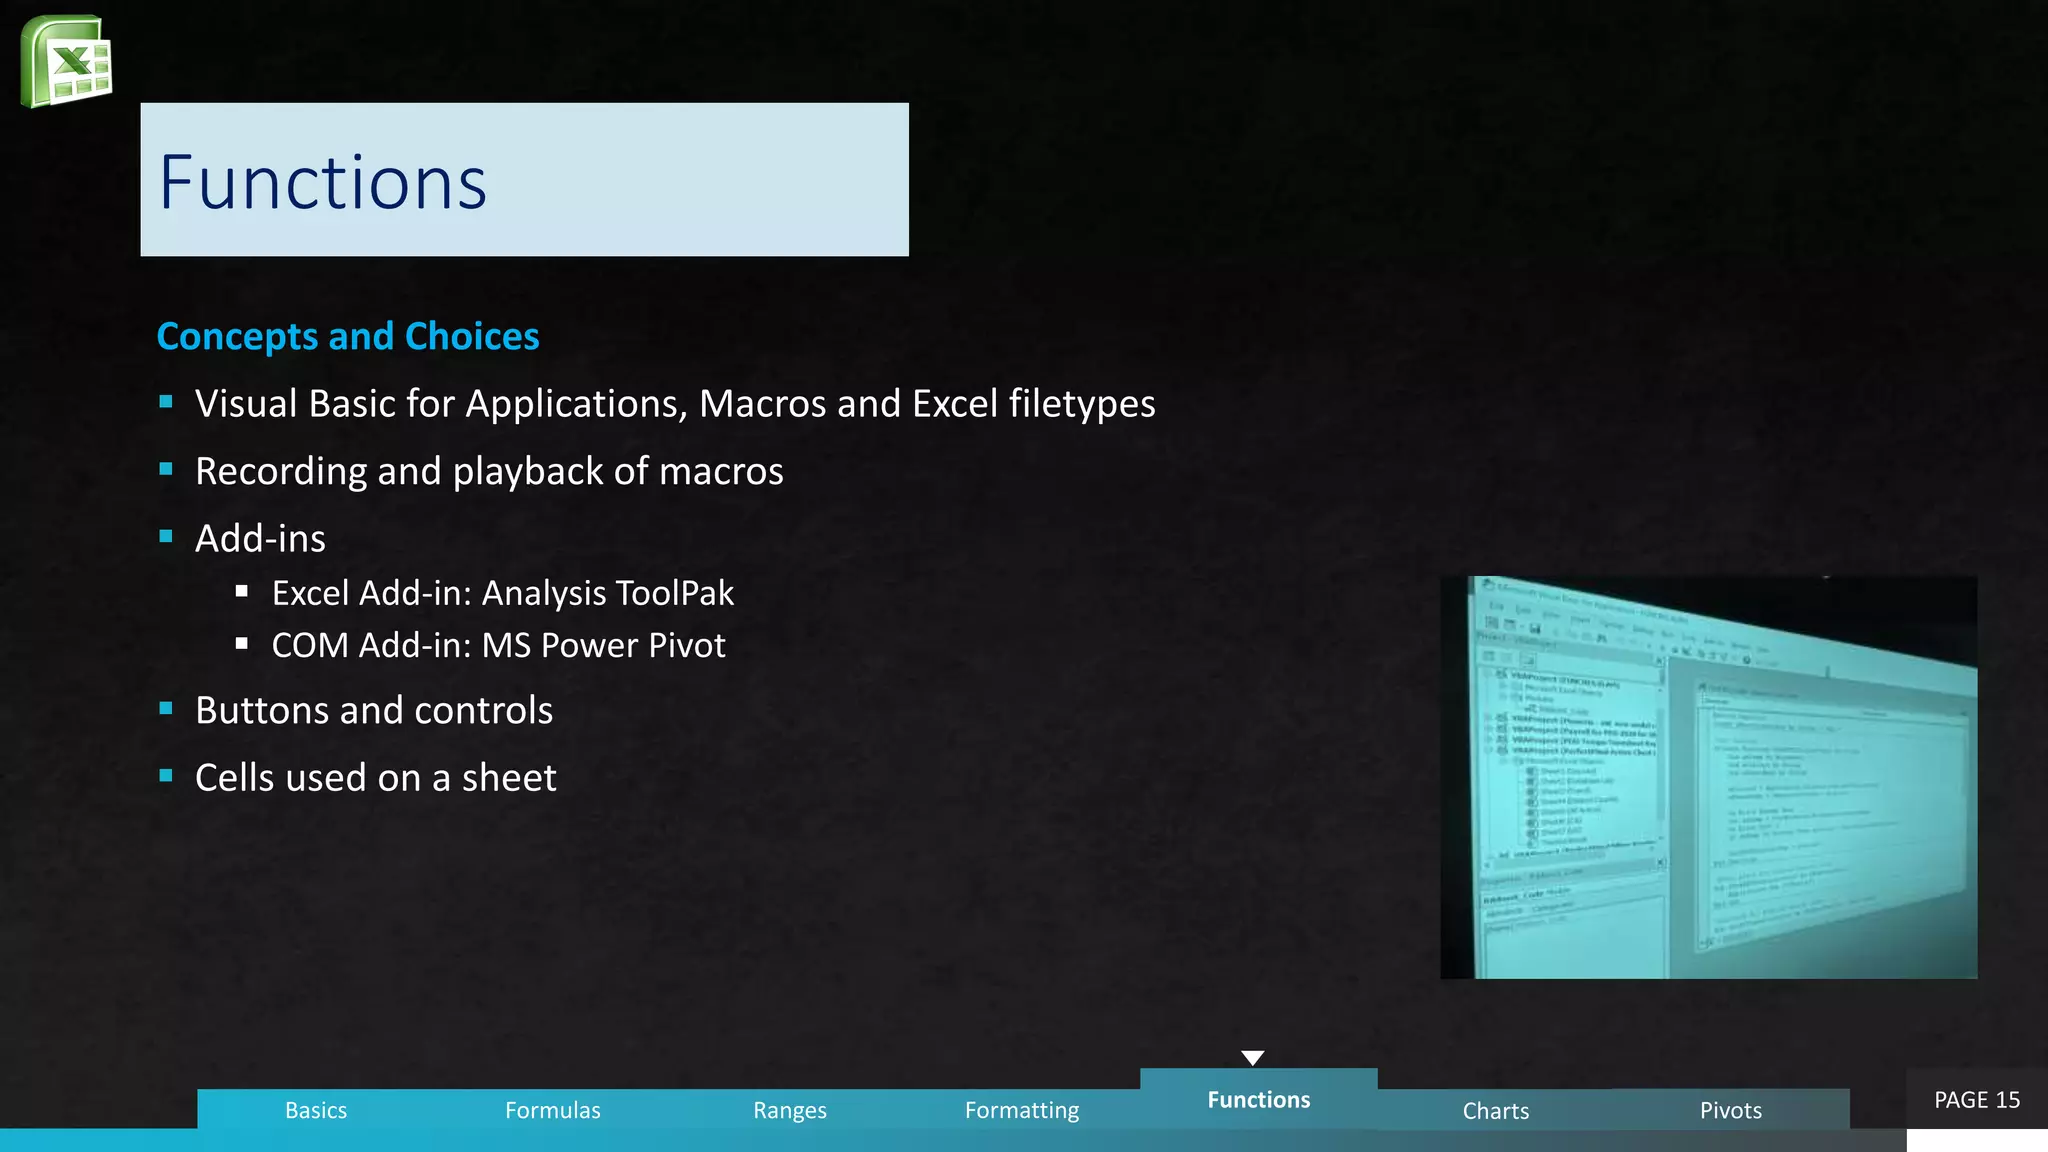
Task: Select the Functions title box
Action: [x=524, y=180]
